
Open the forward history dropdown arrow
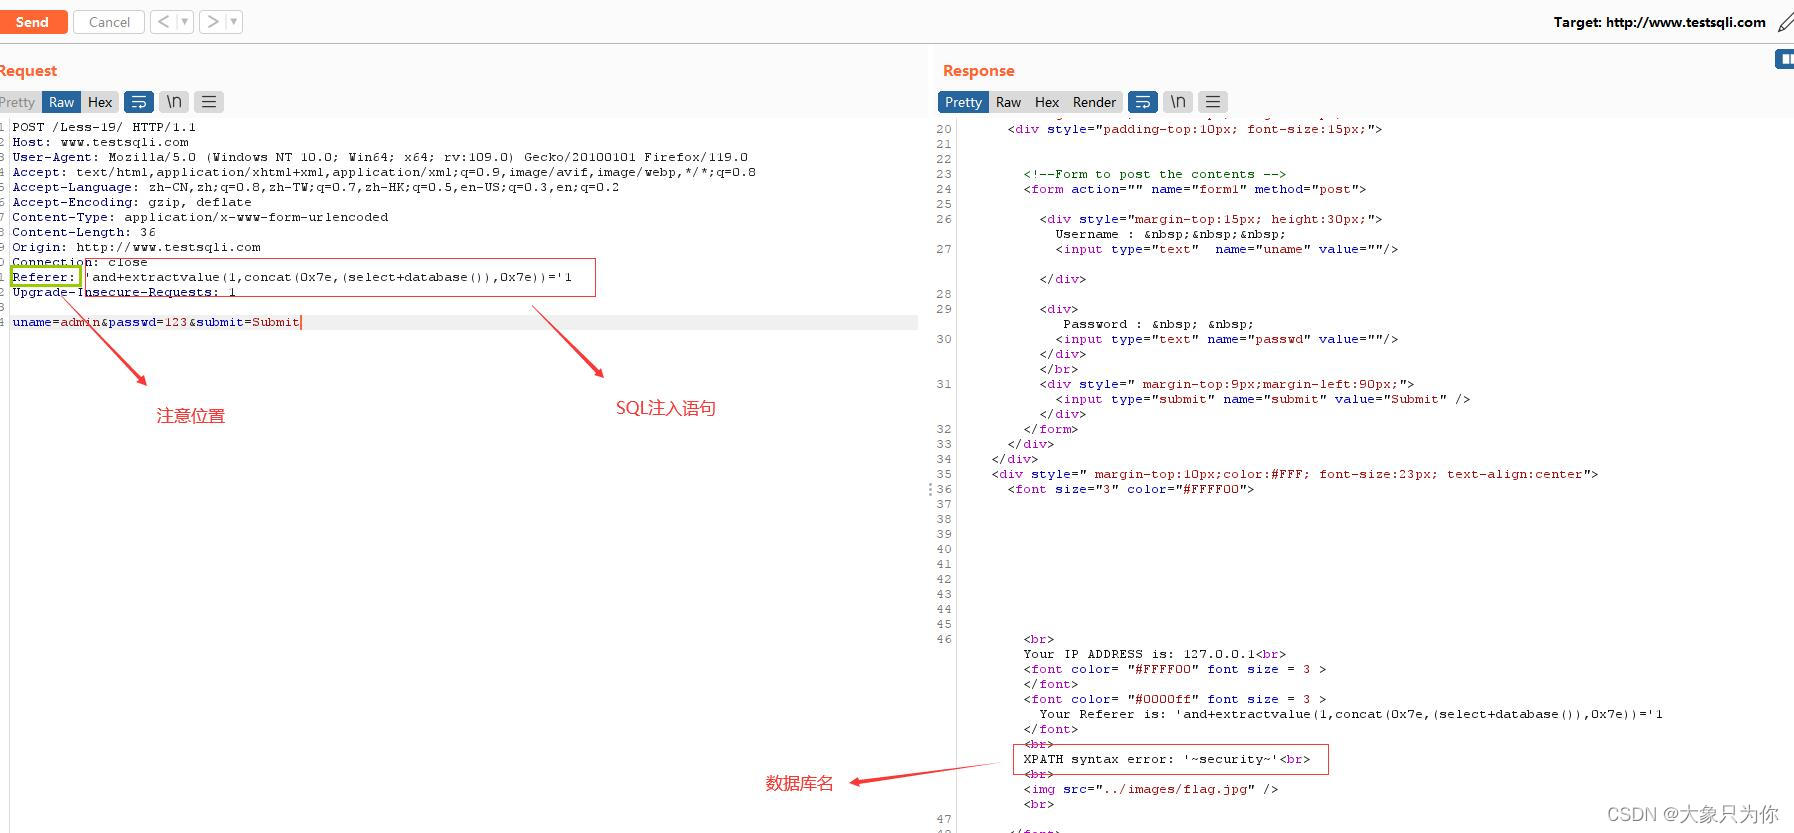(x=234, y=21)
